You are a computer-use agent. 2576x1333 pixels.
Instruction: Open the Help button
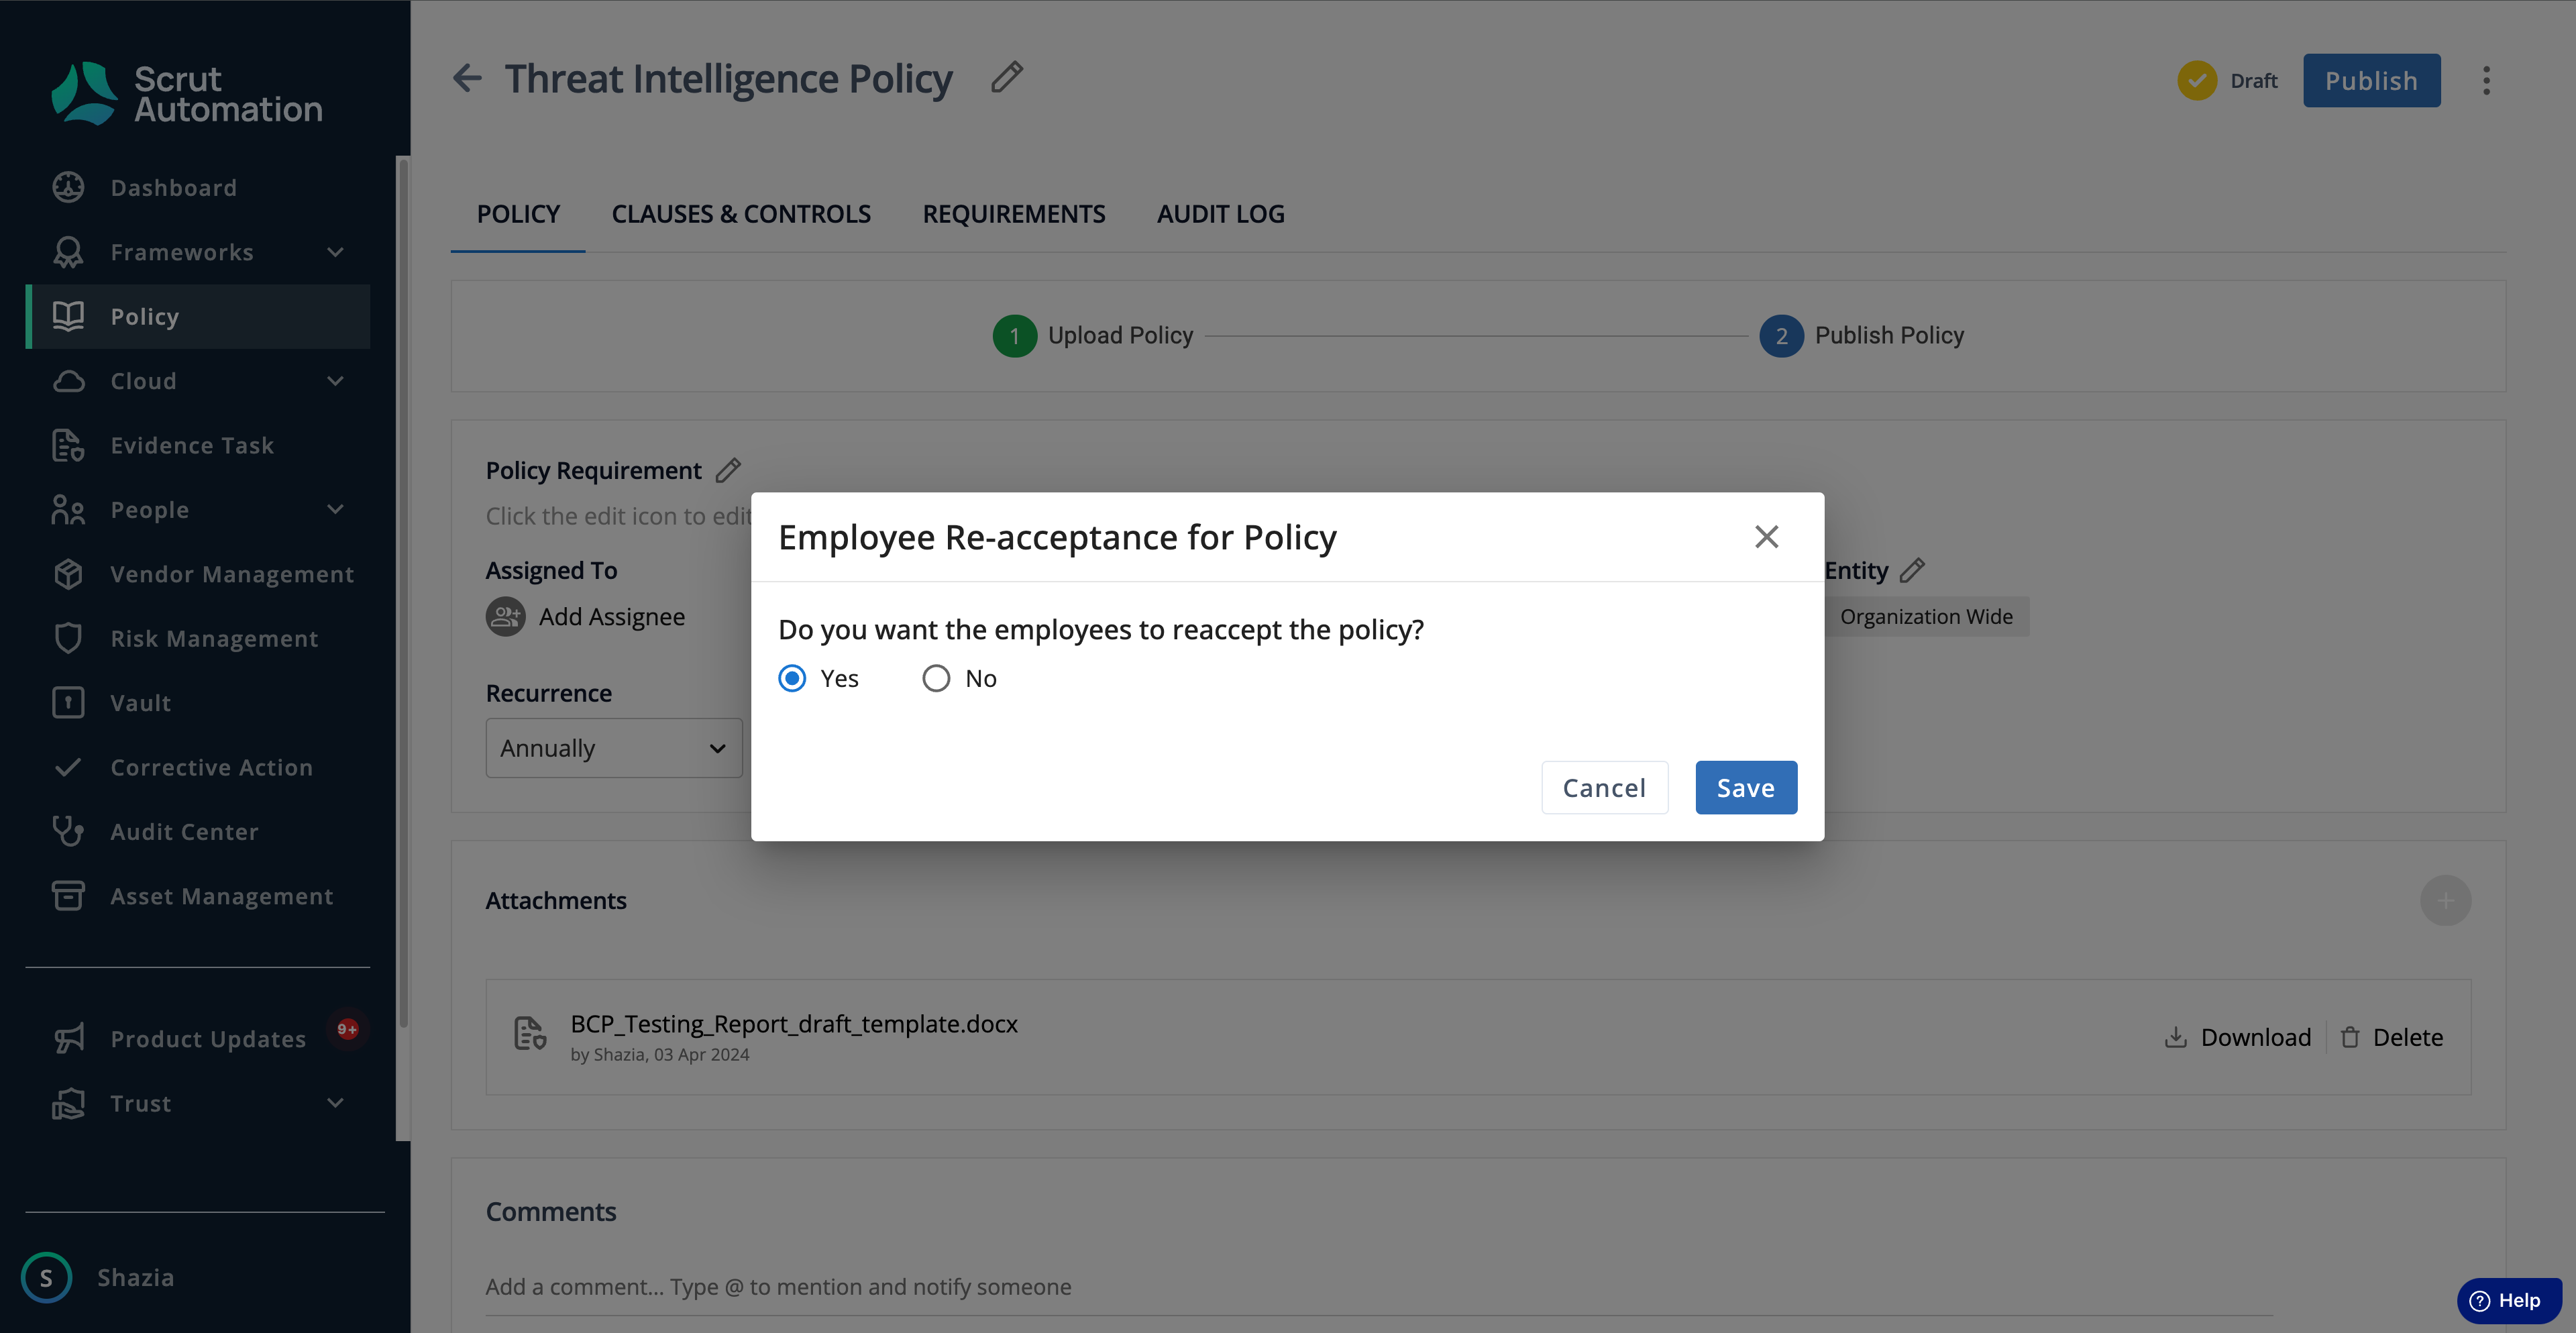[x=2509, y=1300]
